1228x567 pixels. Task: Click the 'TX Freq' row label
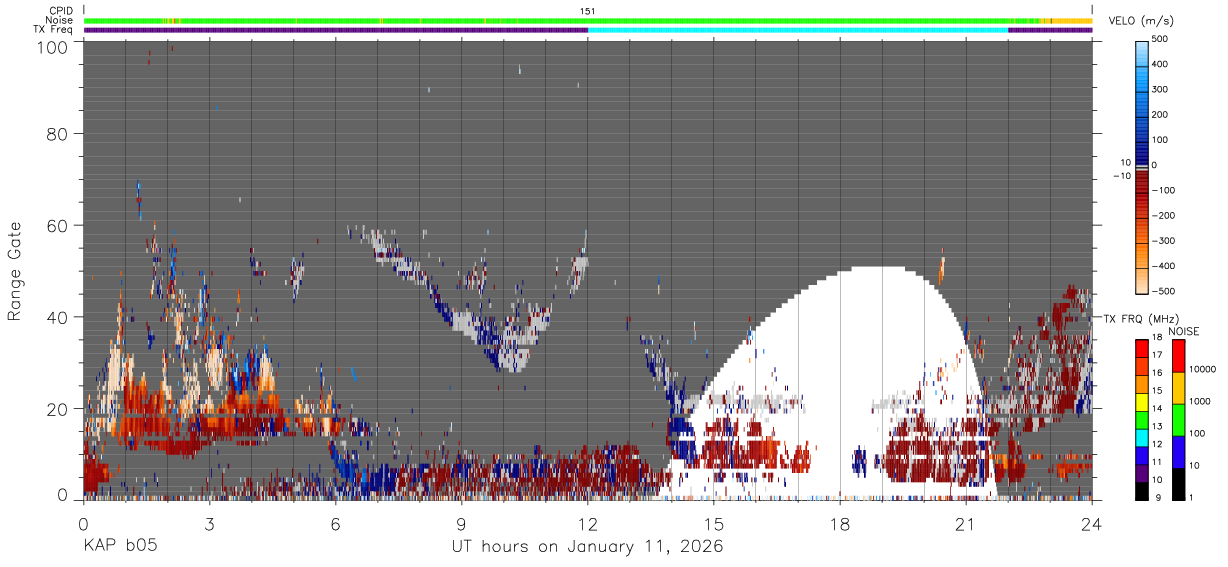55,30
